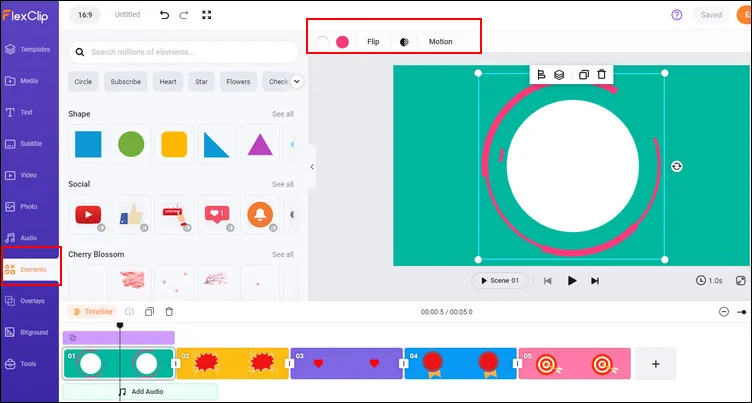This screenshot has height=403, width=752.
Task: Click the layer order icon above element
Action: pyautogui.click(x=559, y=75)
